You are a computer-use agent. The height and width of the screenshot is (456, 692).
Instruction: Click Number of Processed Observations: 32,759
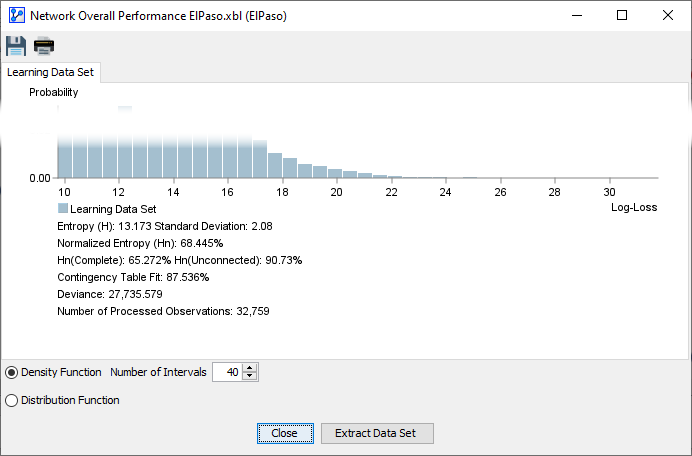click(x=163, y=311)
